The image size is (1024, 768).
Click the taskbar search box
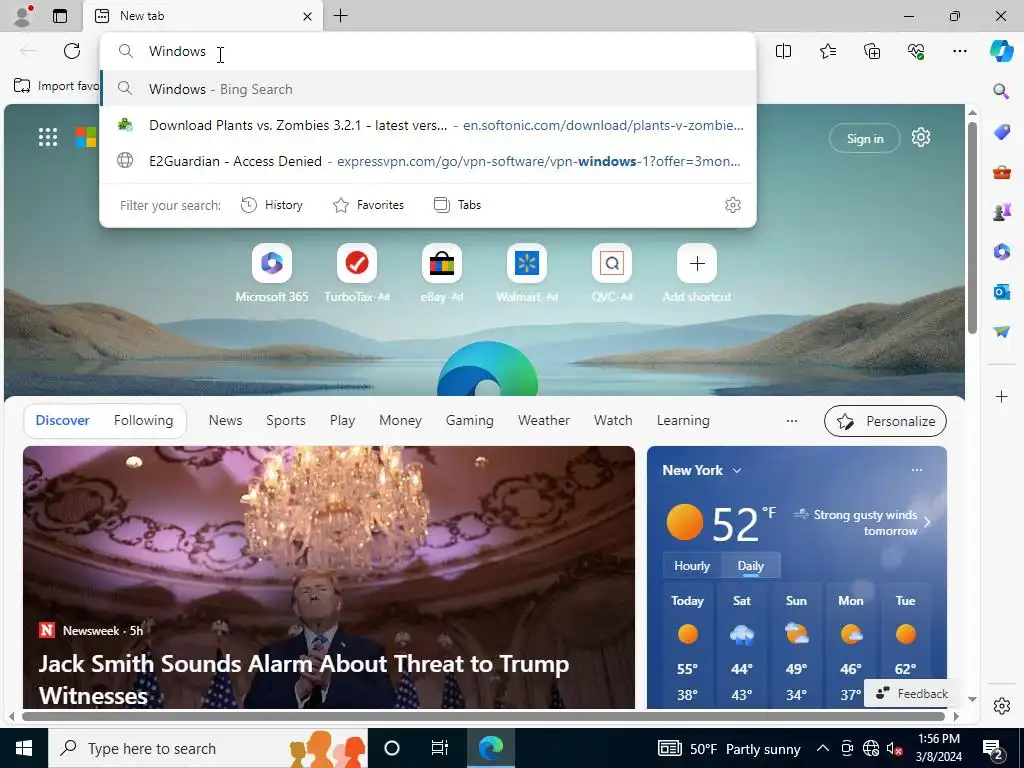[x=208, y=748]
